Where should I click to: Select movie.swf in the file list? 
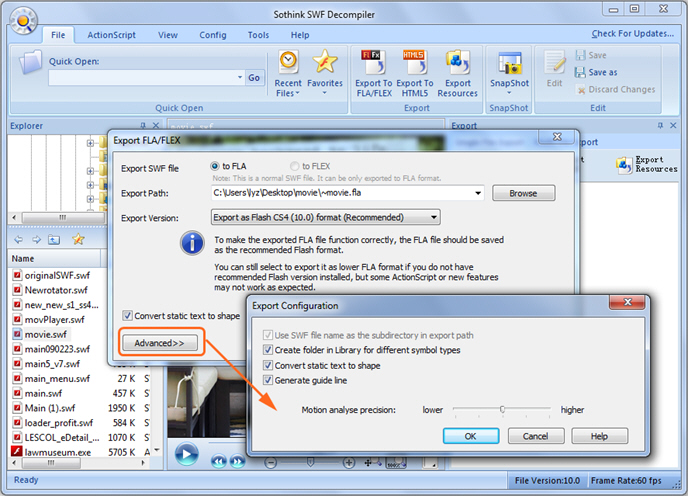(46, 334)
